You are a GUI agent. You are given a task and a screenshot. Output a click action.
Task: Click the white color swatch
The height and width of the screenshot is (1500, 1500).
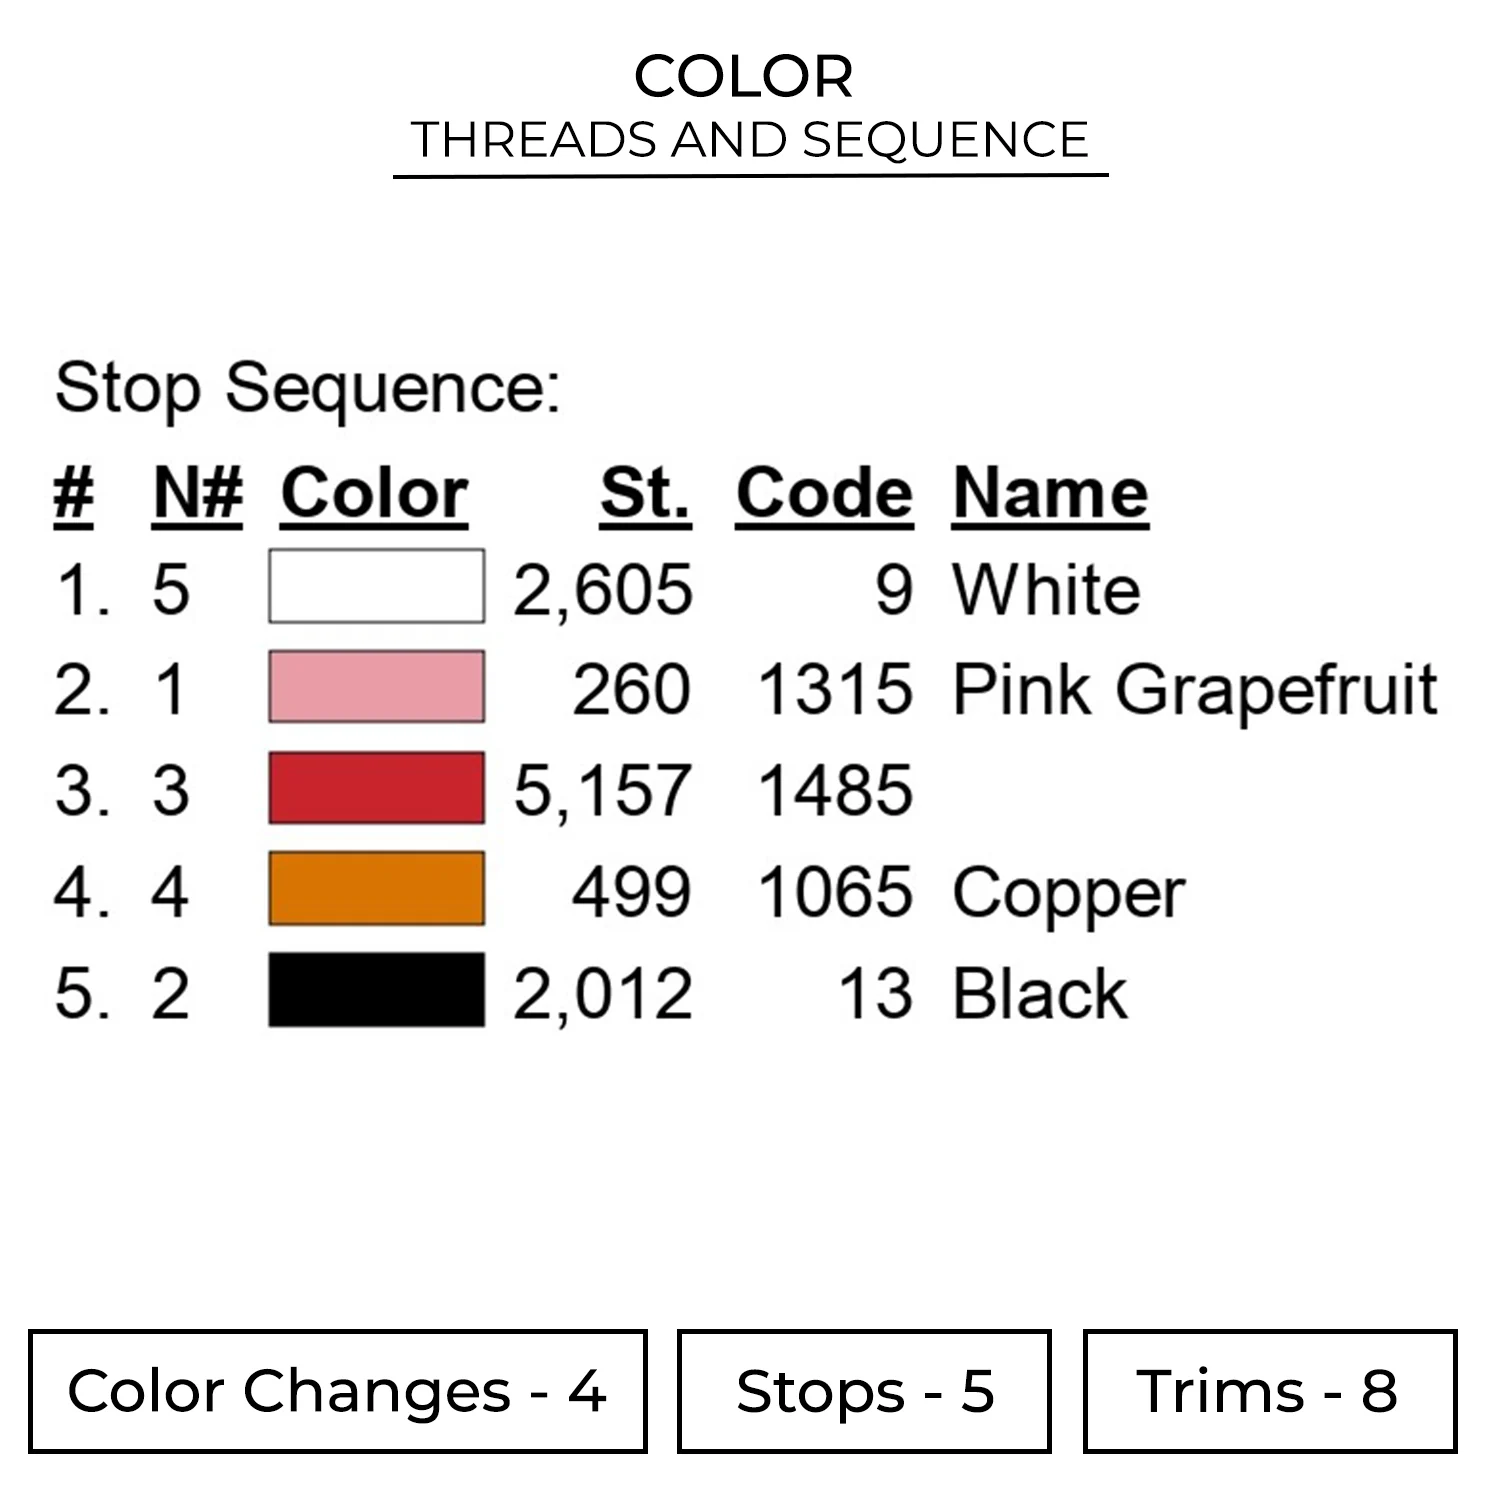coord(376,586)
